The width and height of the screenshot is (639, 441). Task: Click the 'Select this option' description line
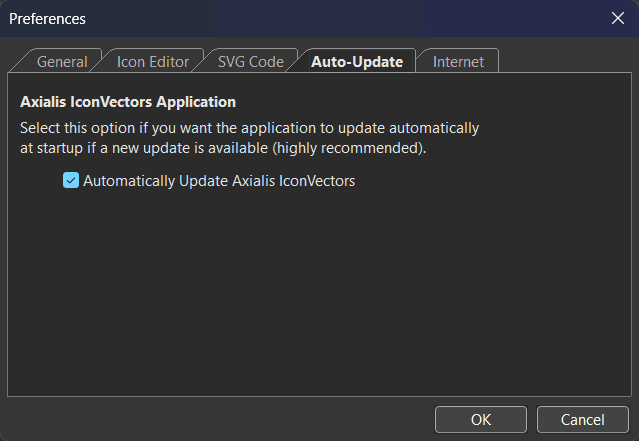pyautogui.click(x=250, y=128)
